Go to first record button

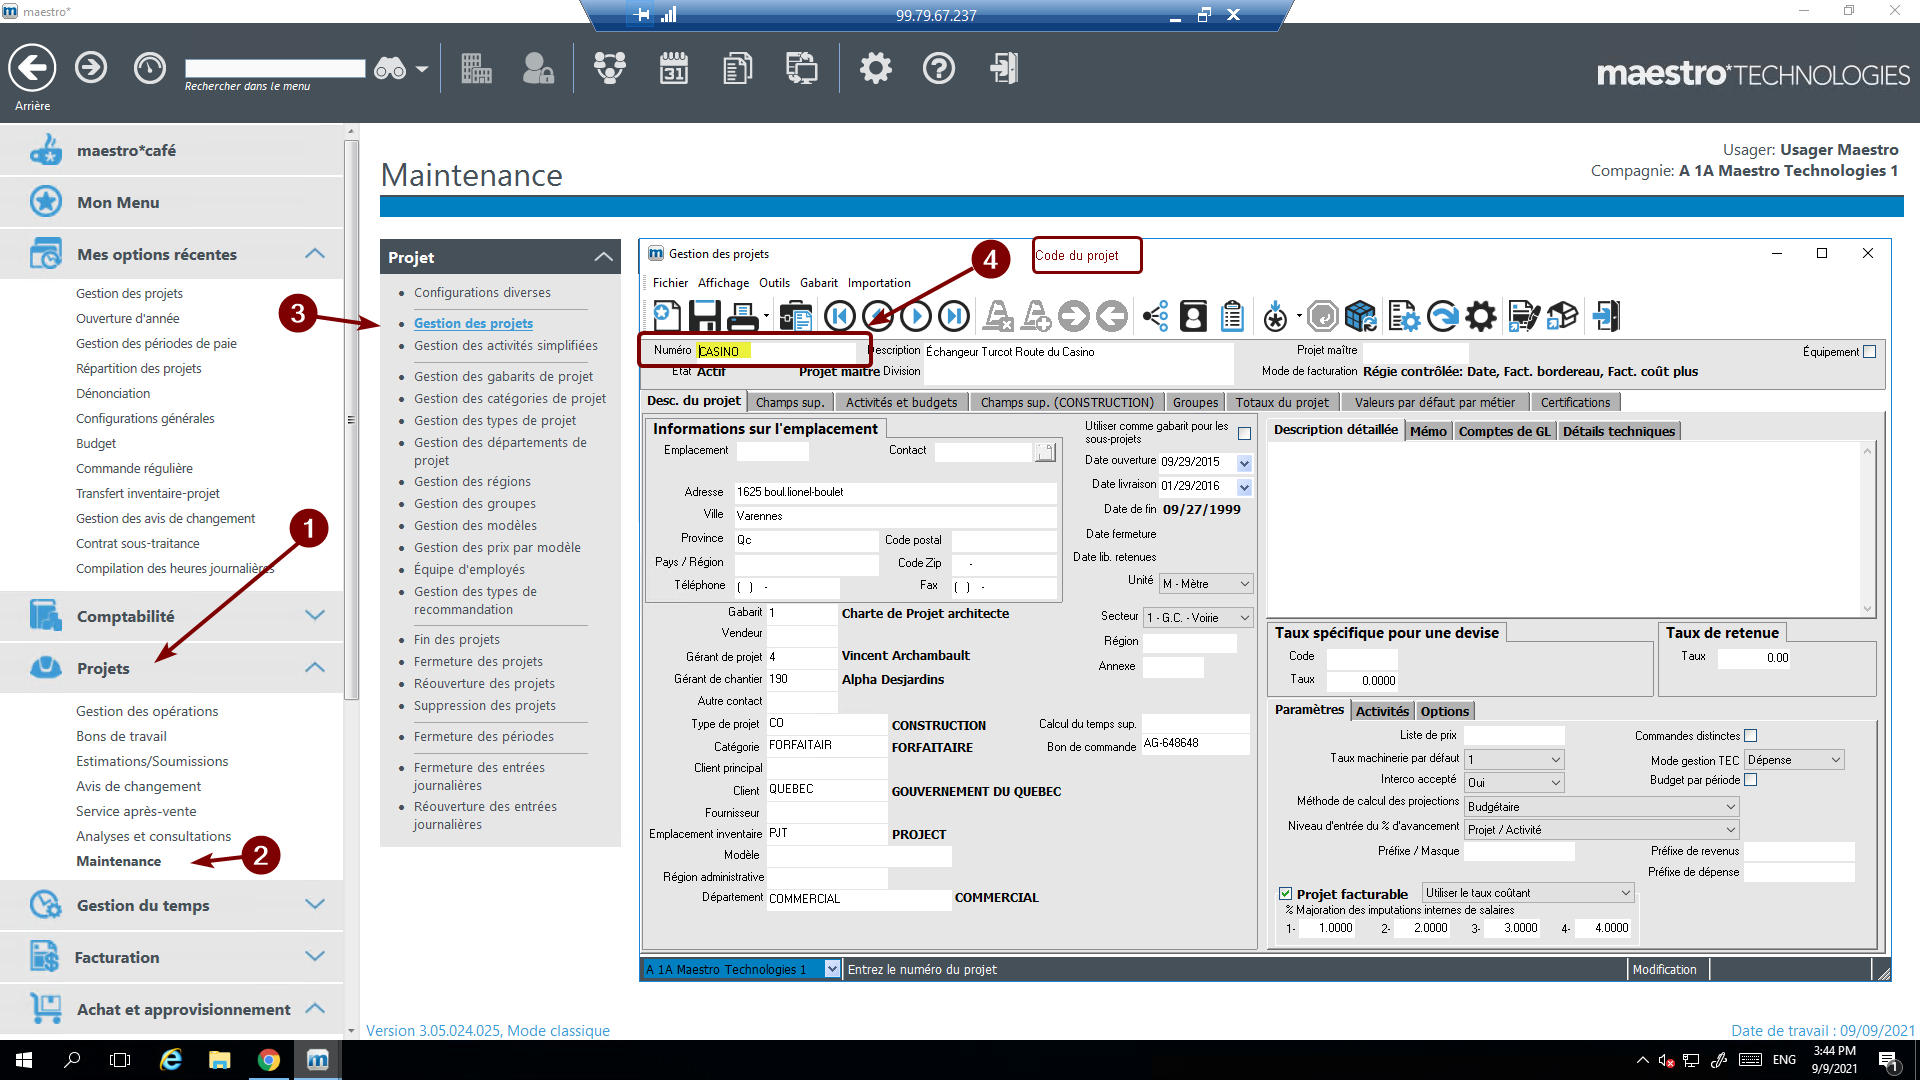[840, 316]
